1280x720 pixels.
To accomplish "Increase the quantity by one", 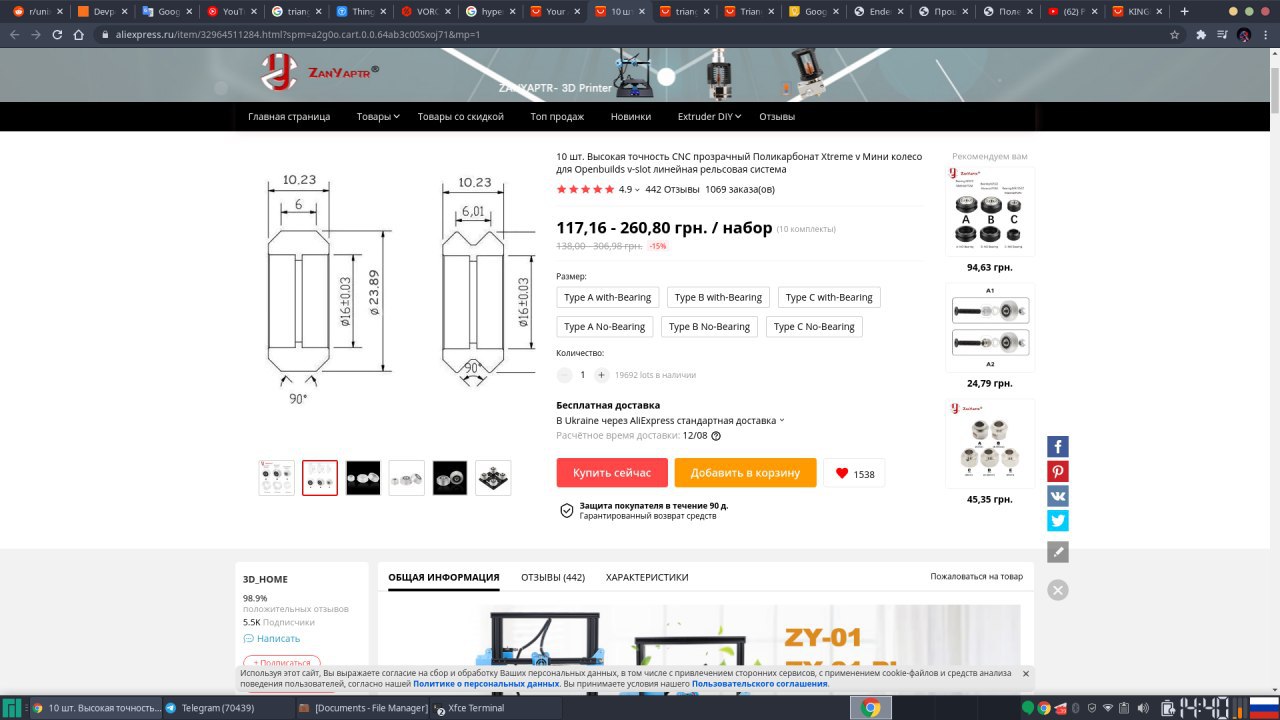I will pyautogui.click(x=601, y=375).
